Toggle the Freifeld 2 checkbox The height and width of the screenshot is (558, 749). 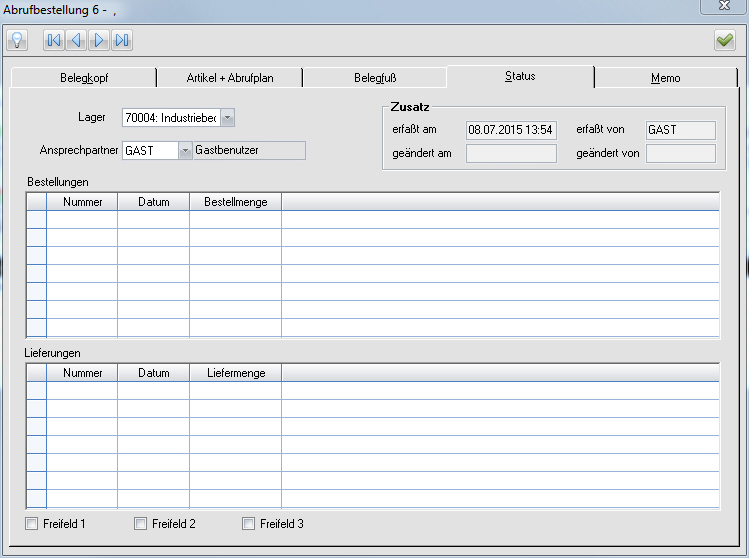[140, 524]
